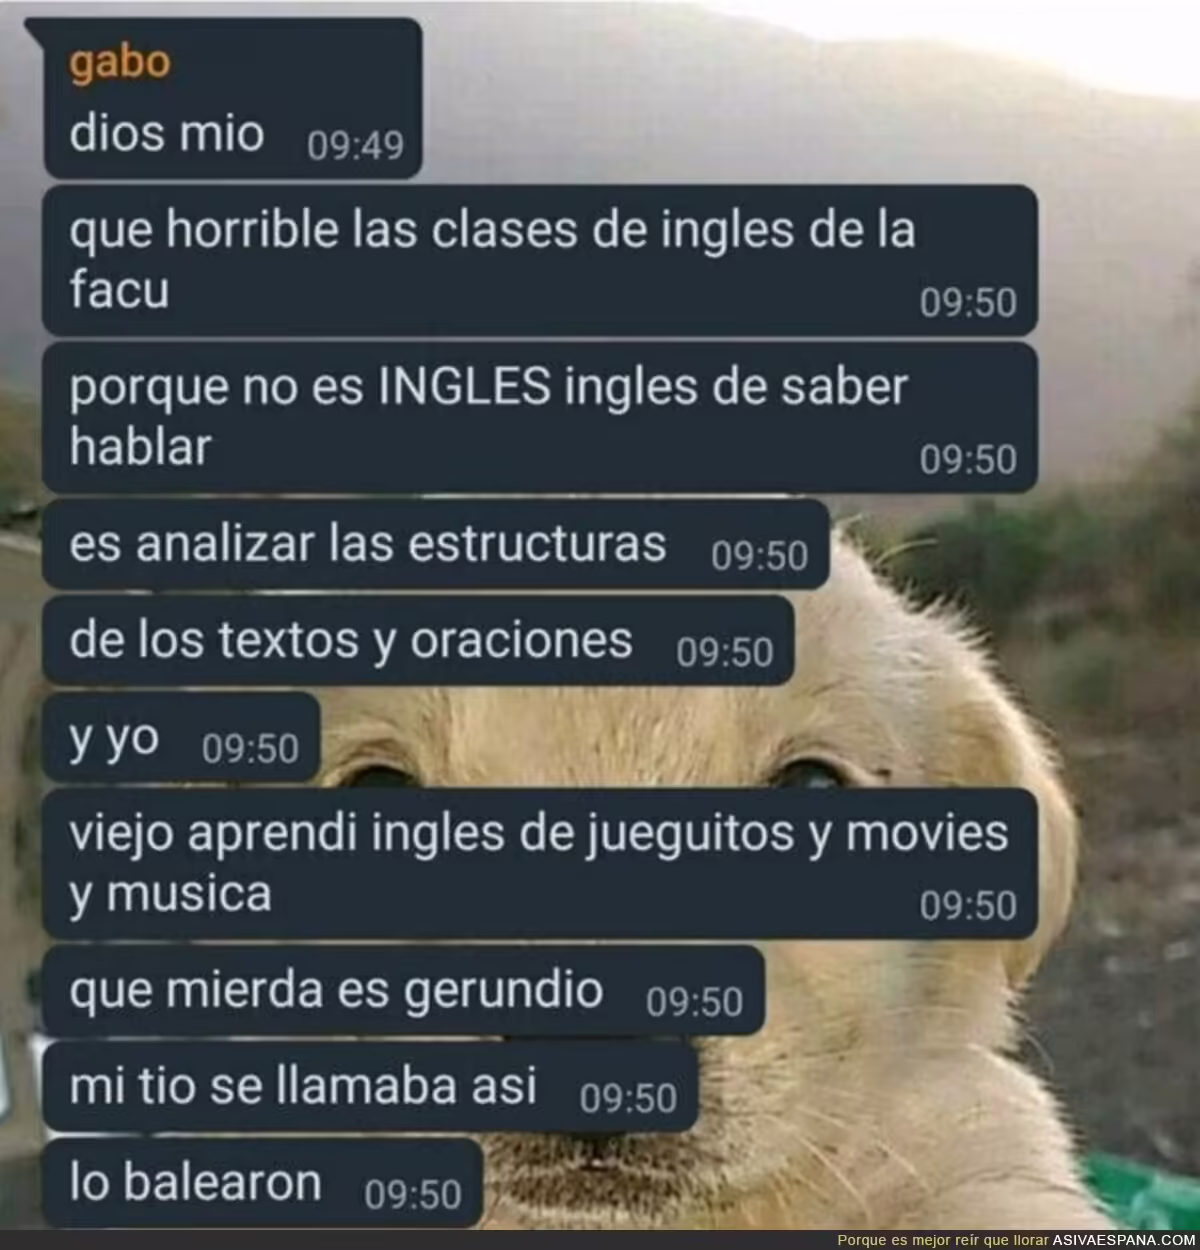Click the word INGLES in capital letters
The image size is (1200, 1250).
pos(465,388)
